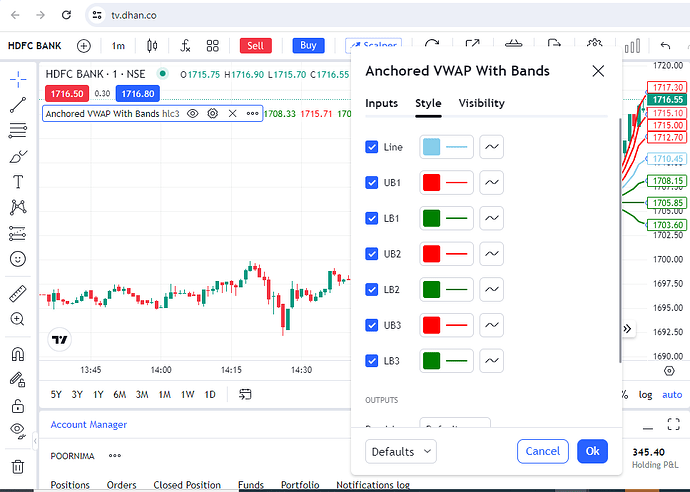This screenshot has height=492, width=690.
Task: Open plot type dropdown for UB2 row
Action: (492, 254)
